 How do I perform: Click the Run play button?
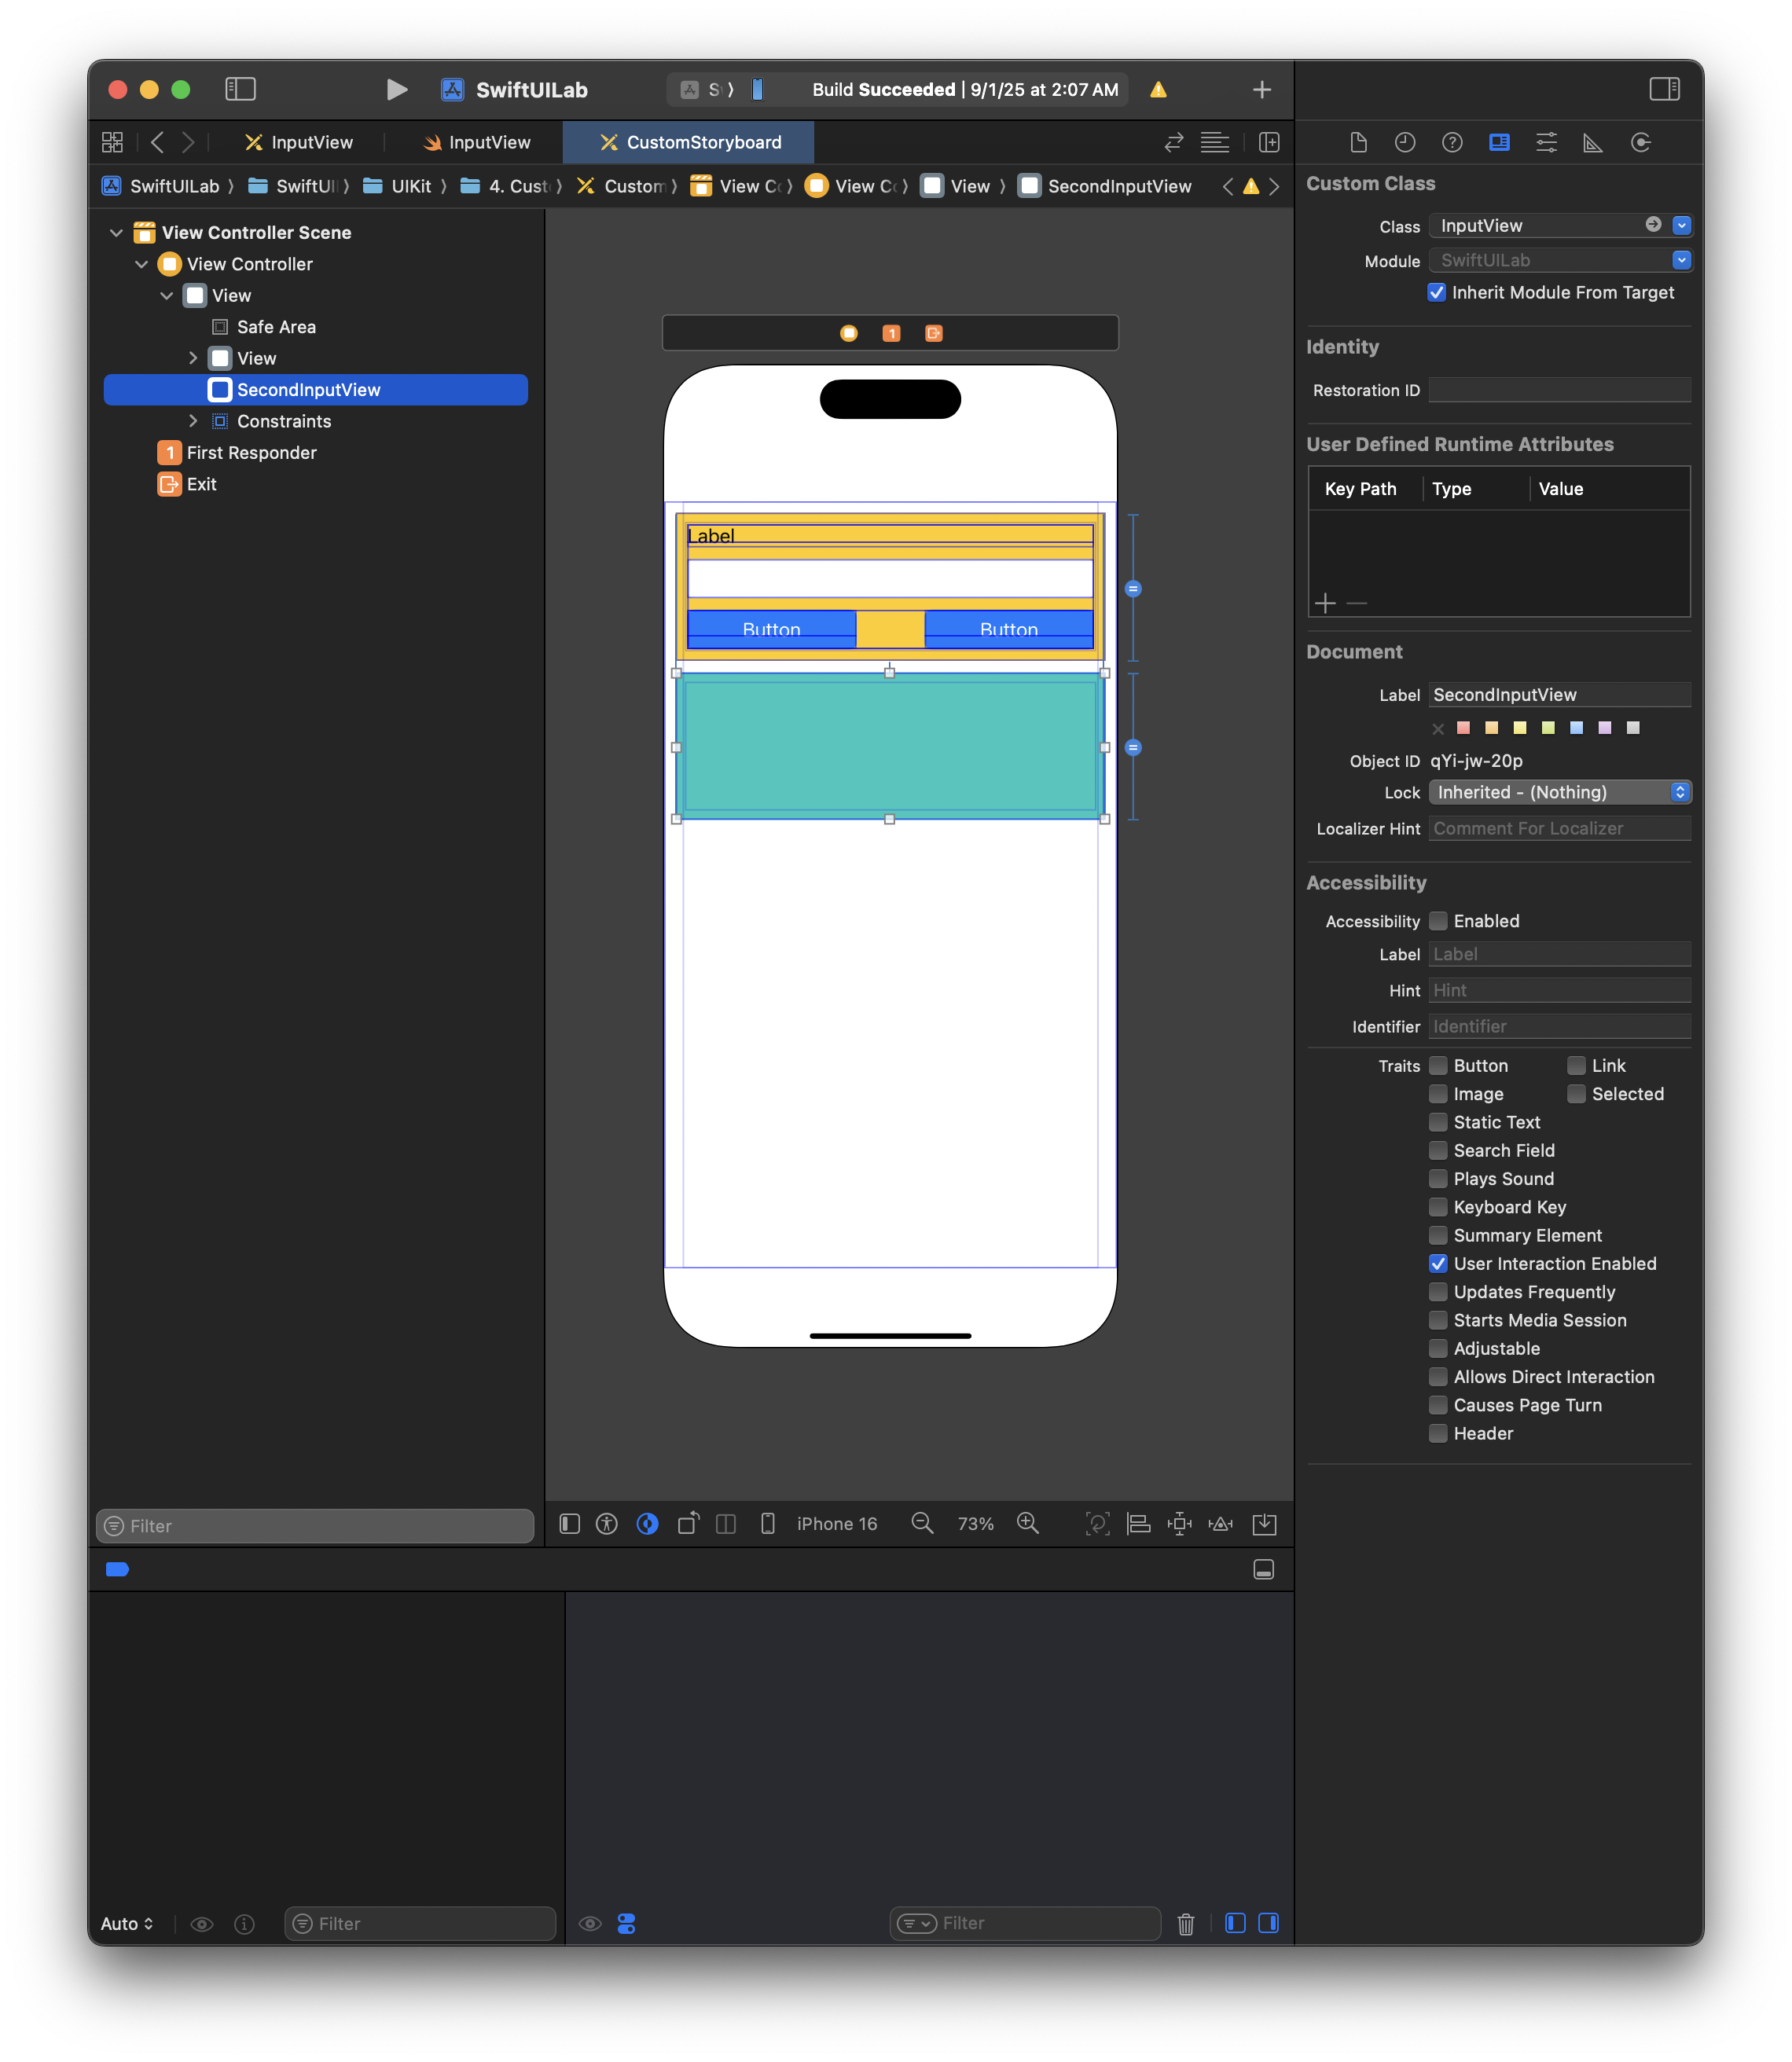click(396, 90)
